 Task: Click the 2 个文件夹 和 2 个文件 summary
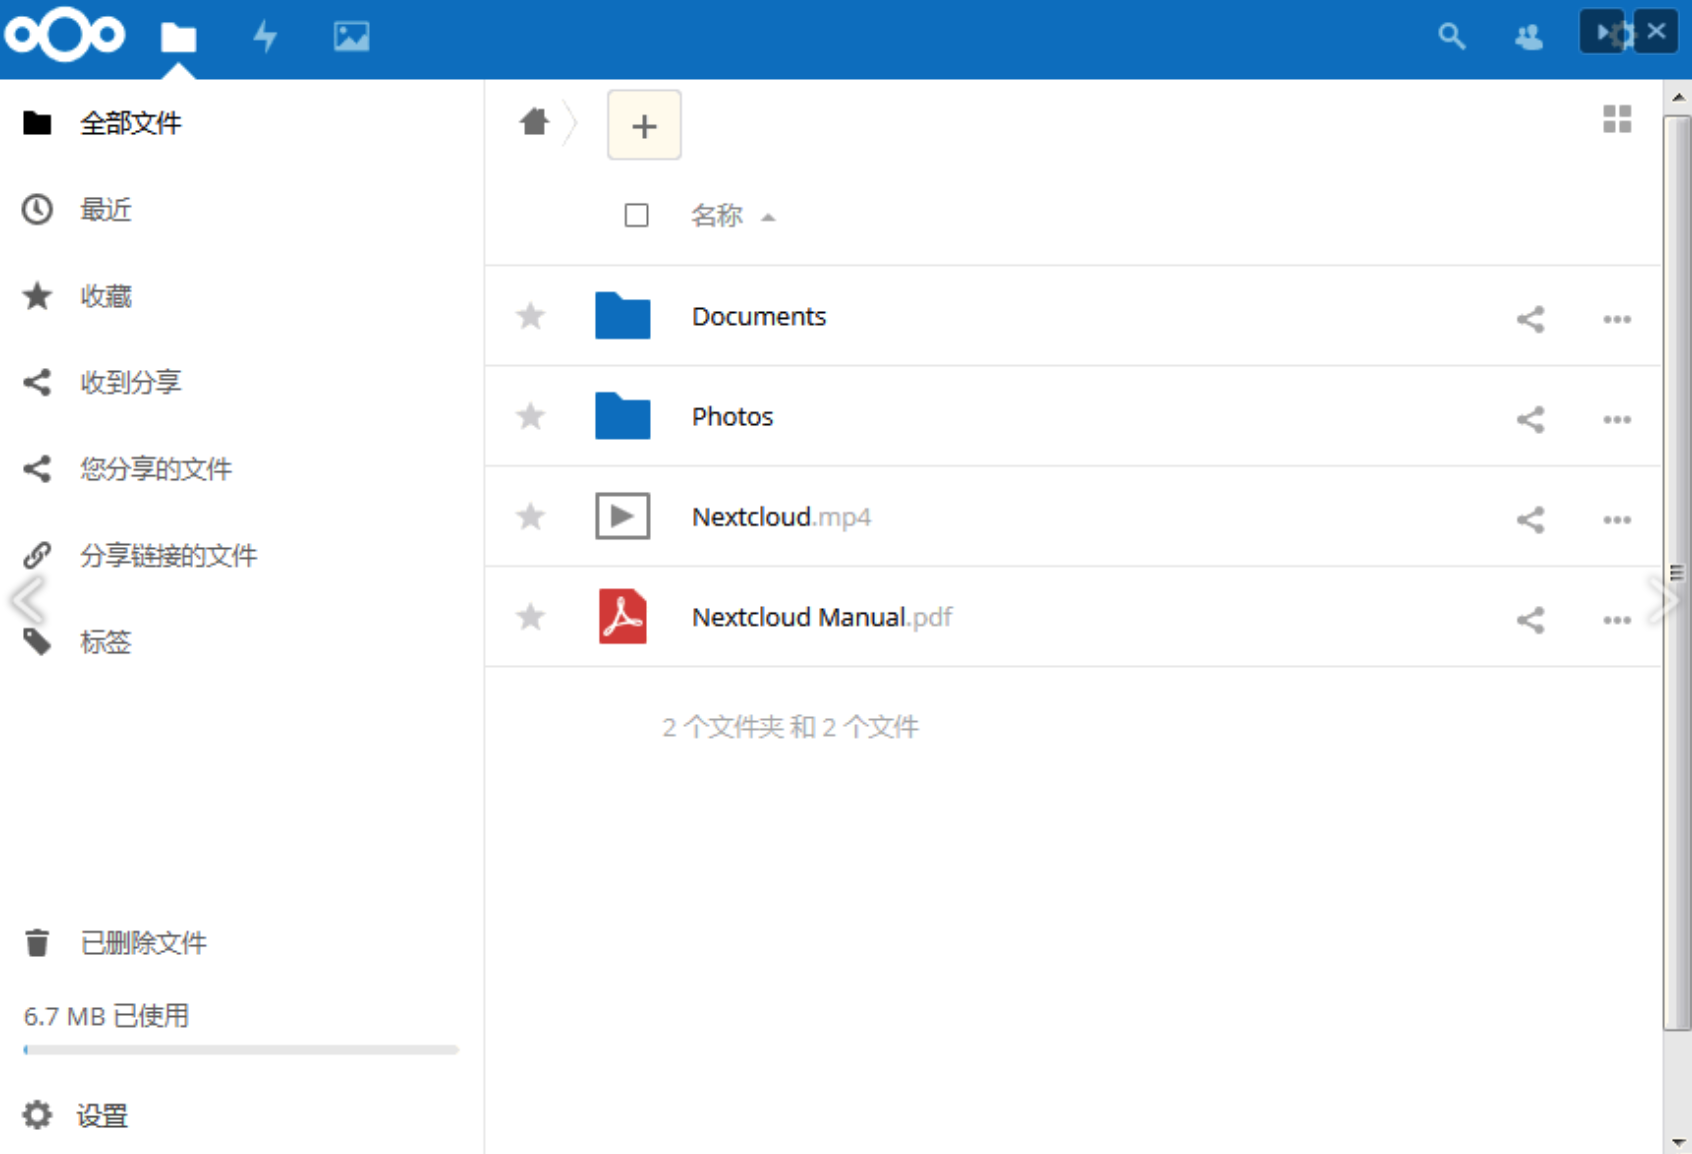tap(790, 727)
